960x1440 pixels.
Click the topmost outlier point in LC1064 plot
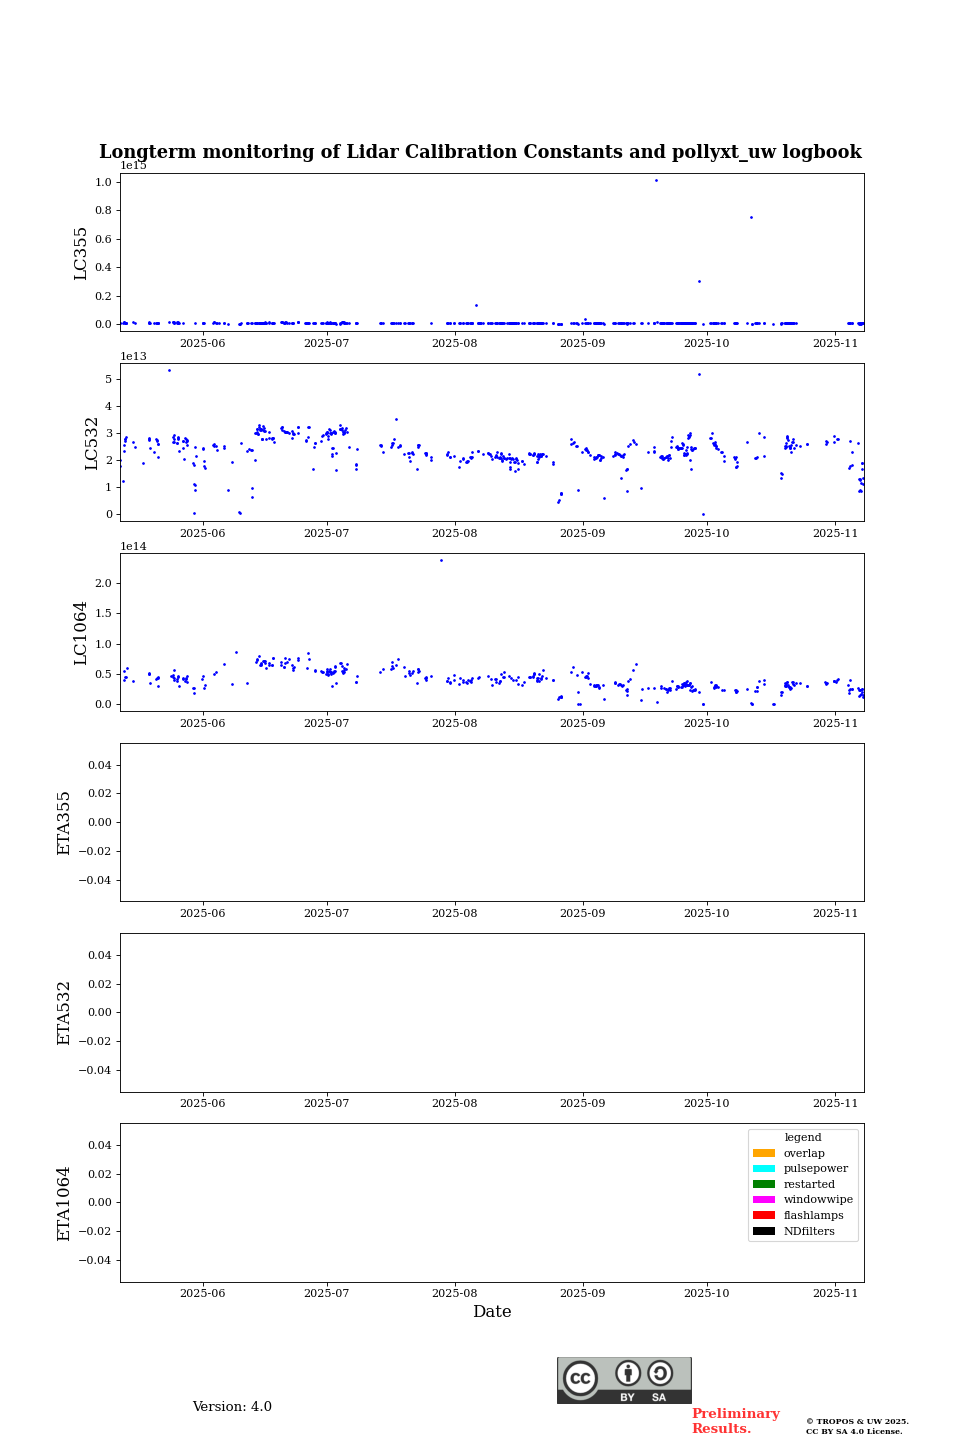441,560
